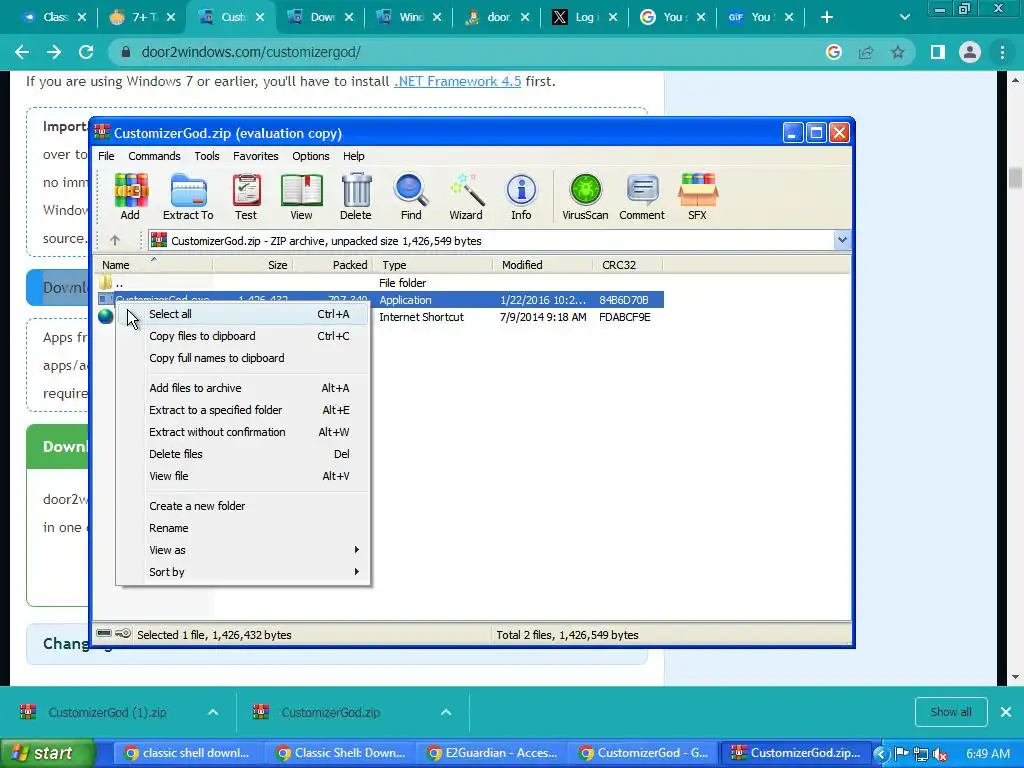Click the browser Back arrow
The image size is (1024, 768).
click(x=22, y=52)
